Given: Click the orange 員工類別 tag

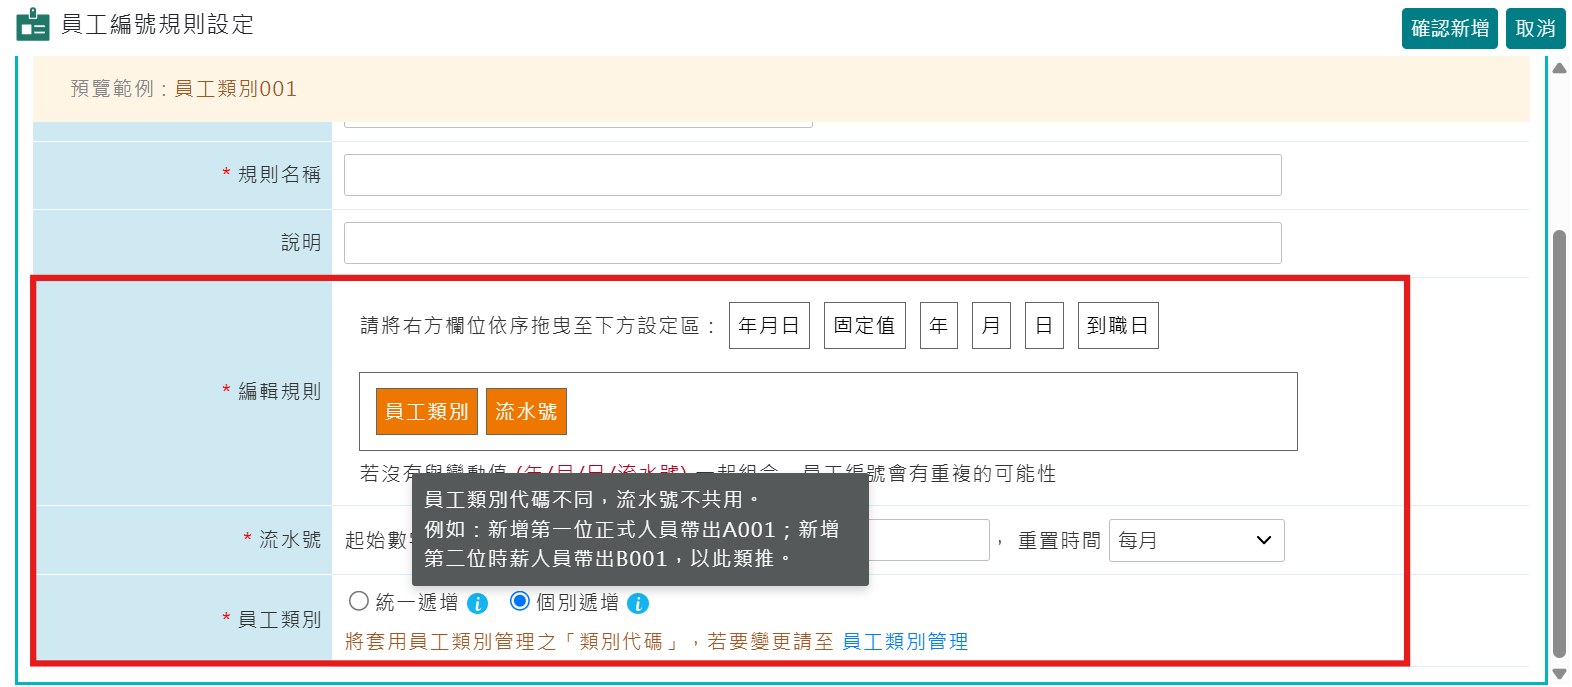Looking at the screenshot, I should click(x=427, y=412).
